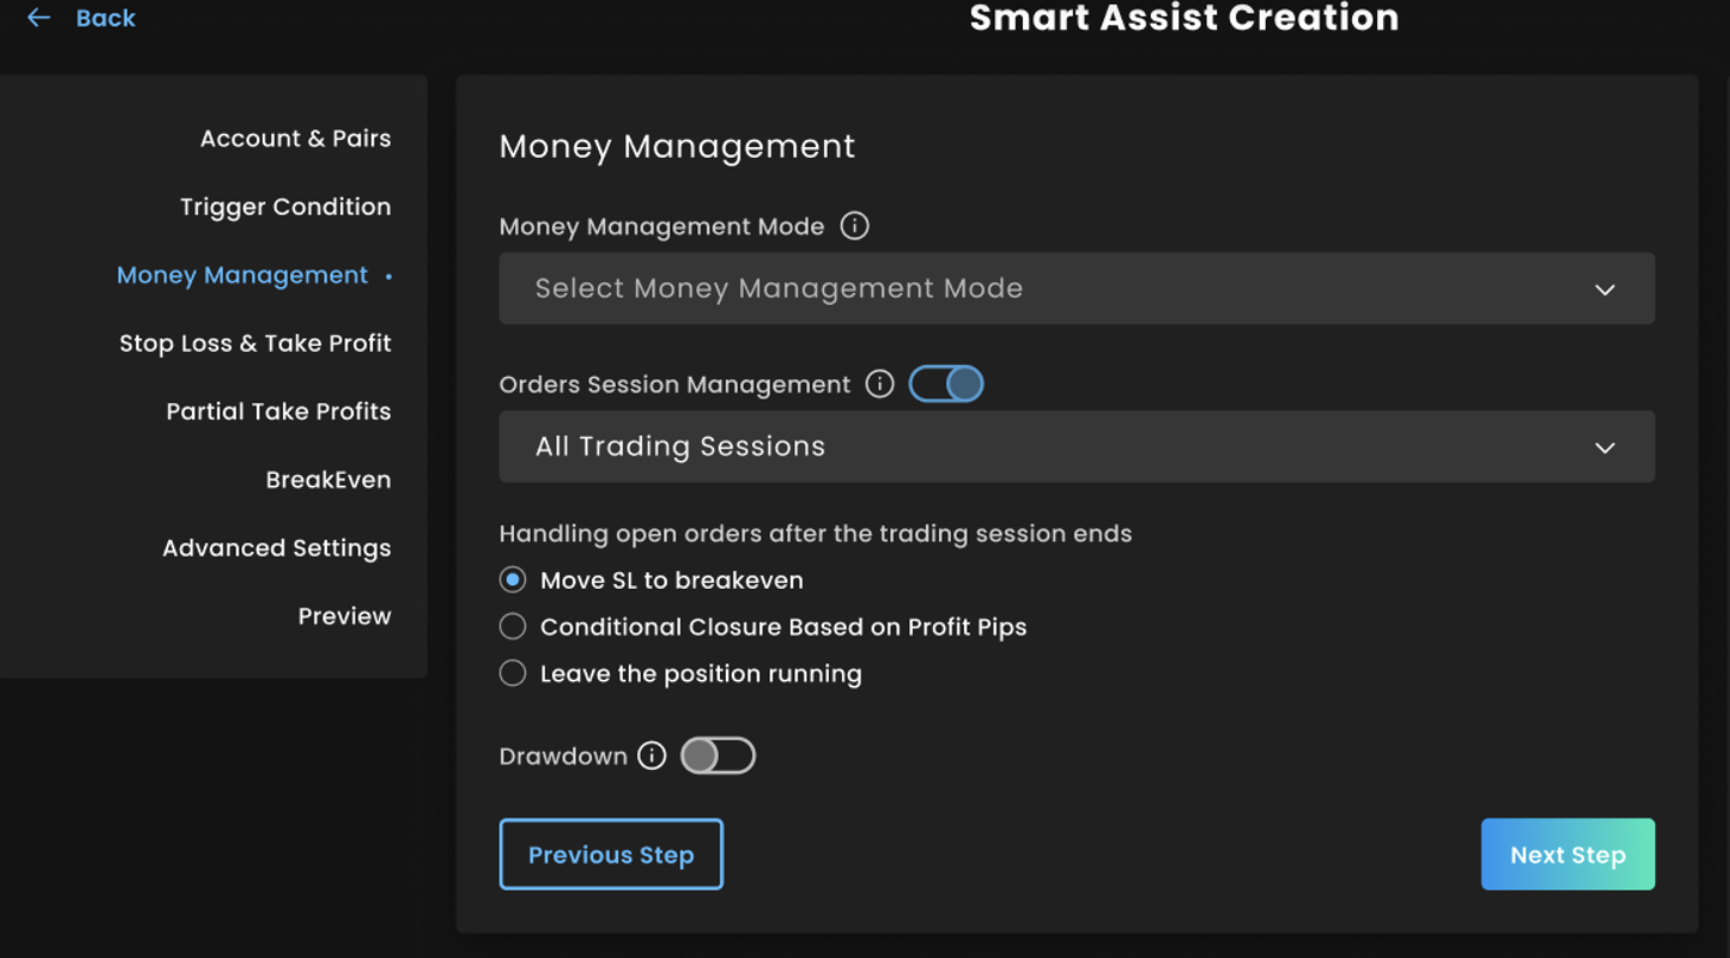This screenshot has width=1730, height=958.
Task: Go to Account & Pairs step
Action: click(x=295, y=139)
